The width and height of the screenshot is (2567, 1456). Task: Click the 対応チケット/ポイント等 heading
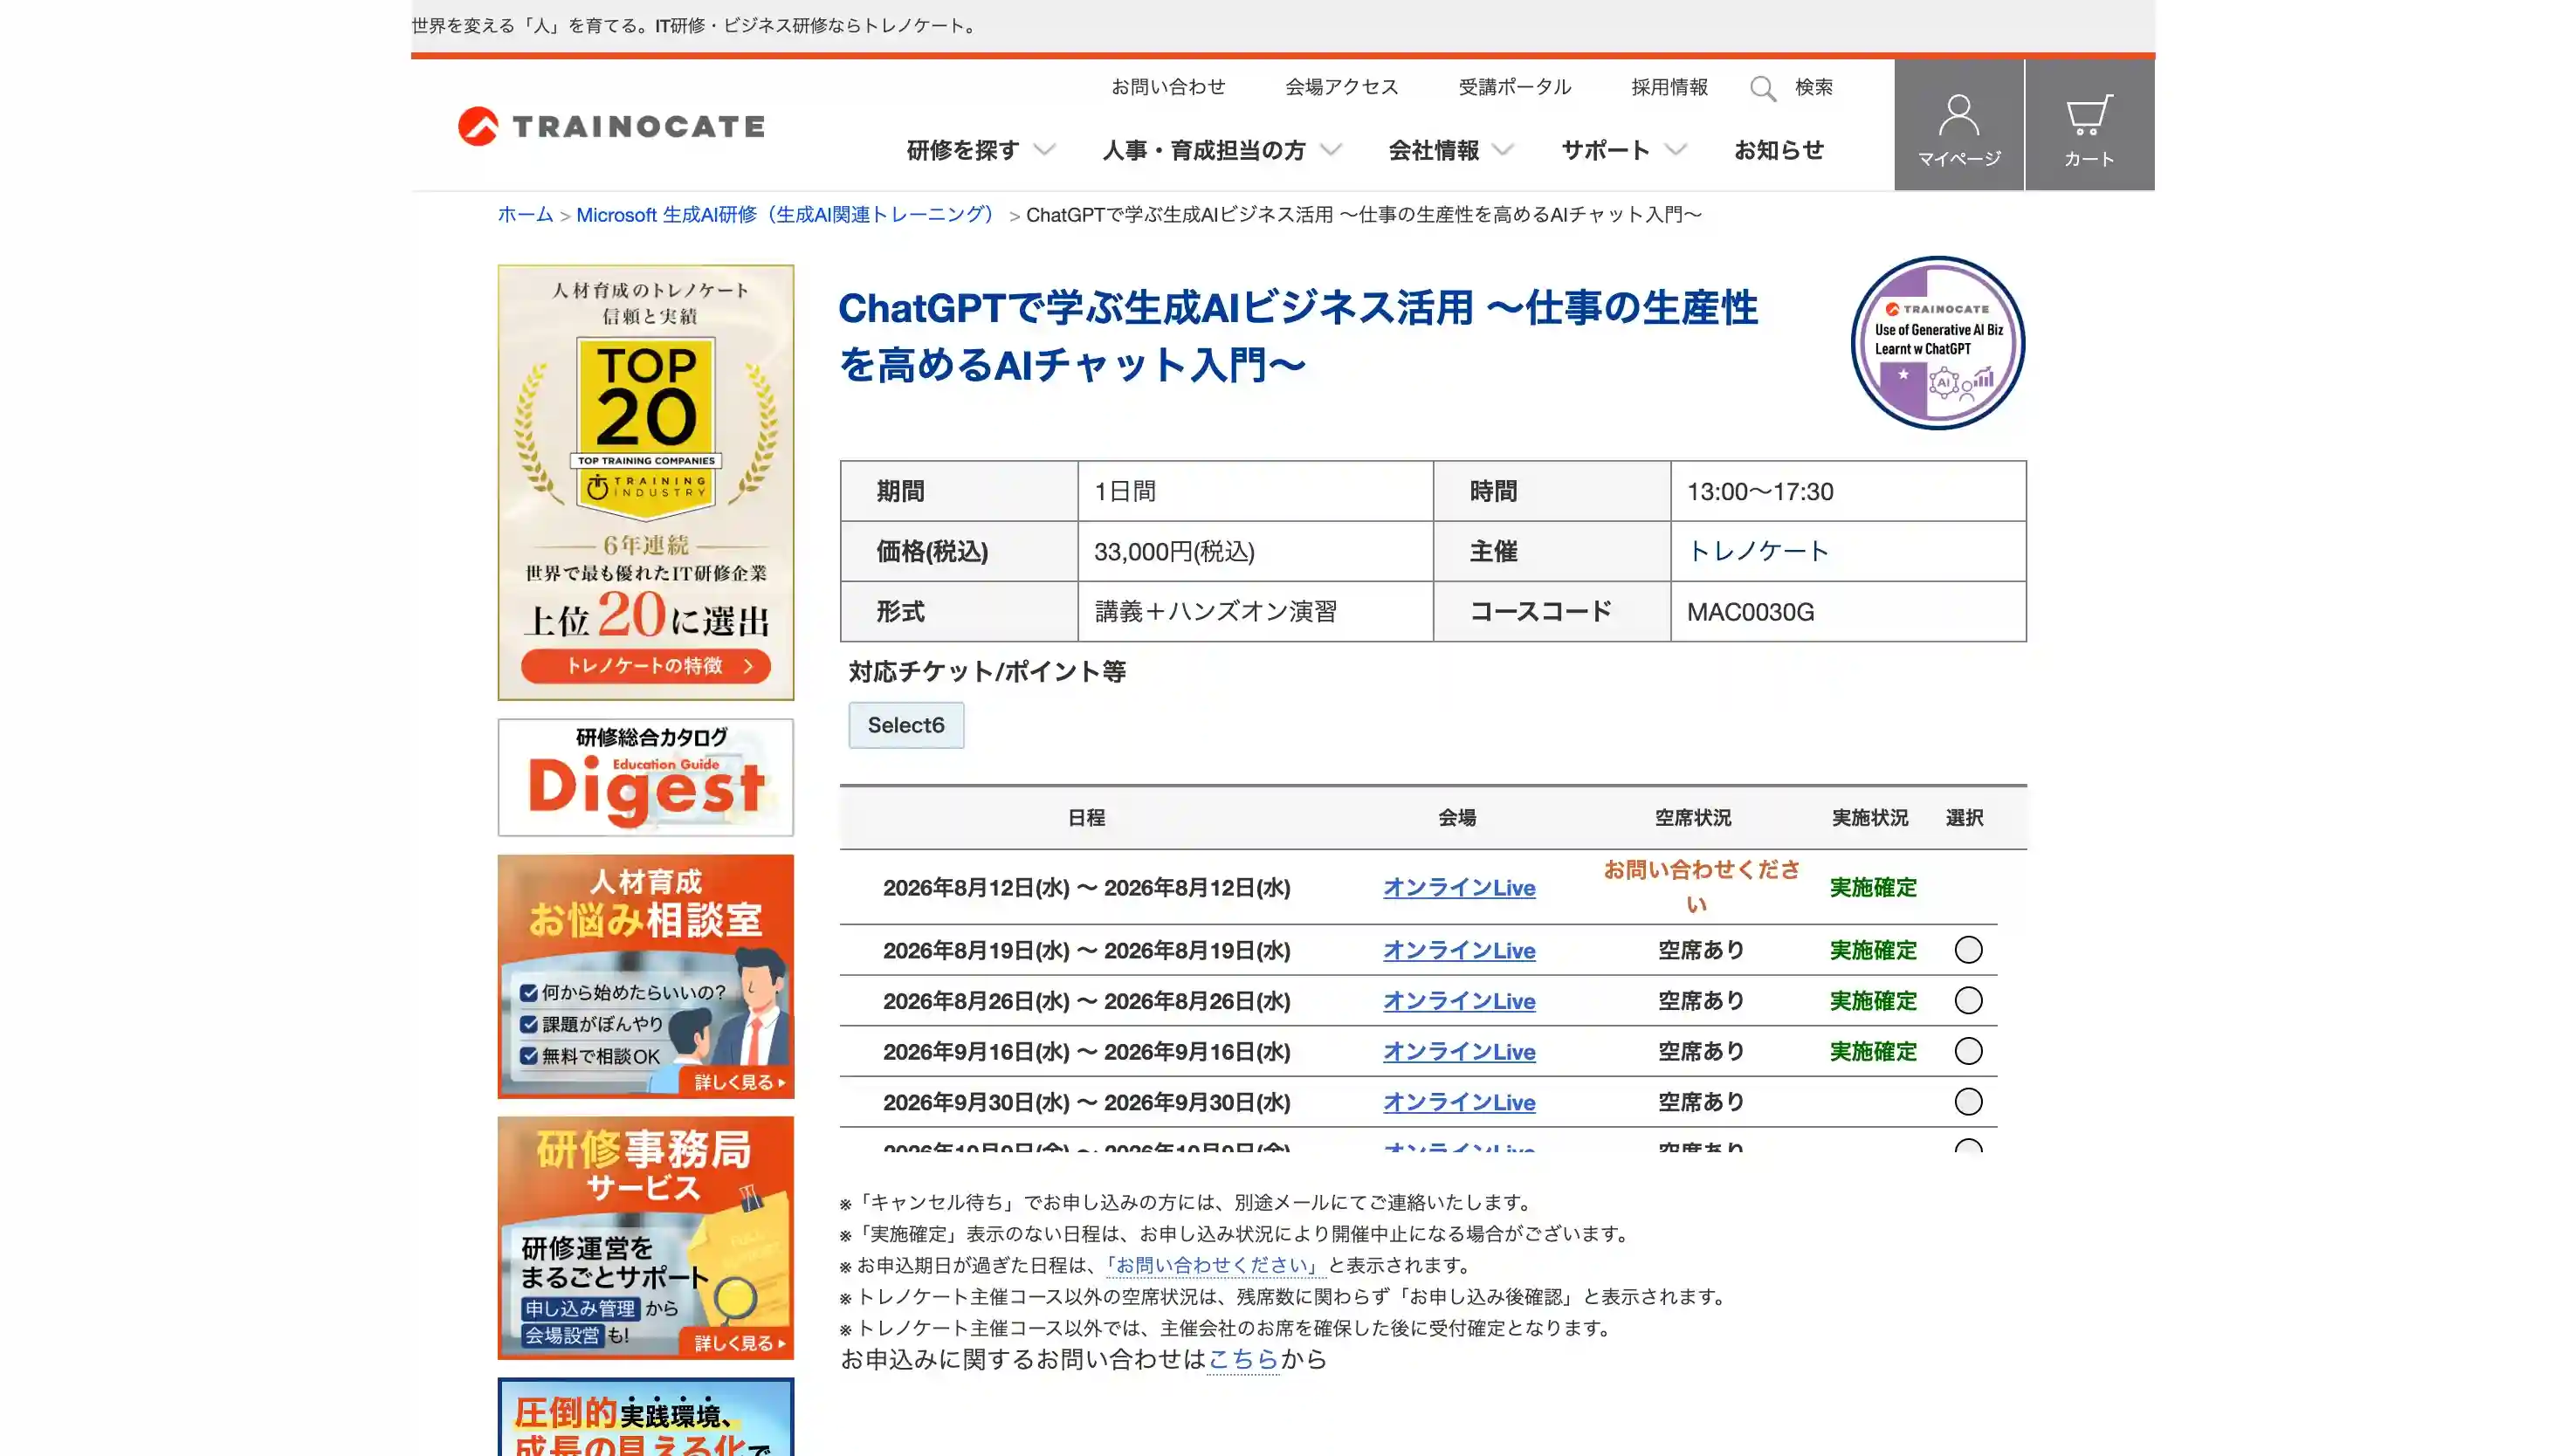pyautogui.click(x=987, y=672)
